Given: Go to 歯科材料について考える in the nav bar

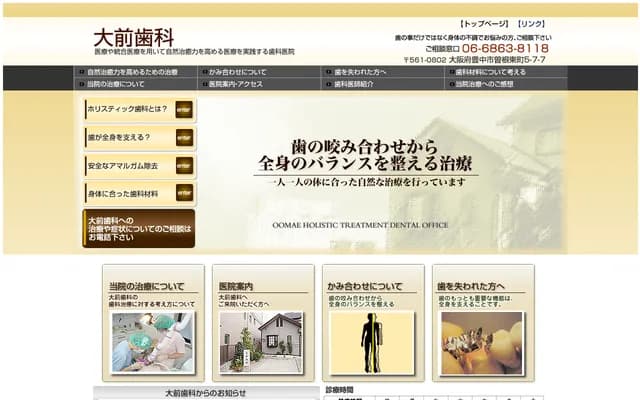Looking at the screenshot, I should point(490,72).
